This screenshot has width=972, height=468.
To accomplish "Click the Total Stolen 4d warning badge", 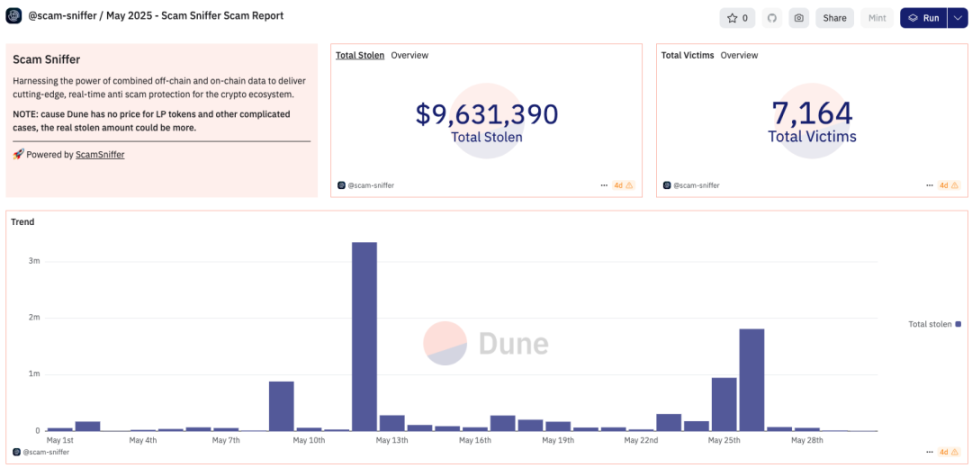I will coord(624,185).
